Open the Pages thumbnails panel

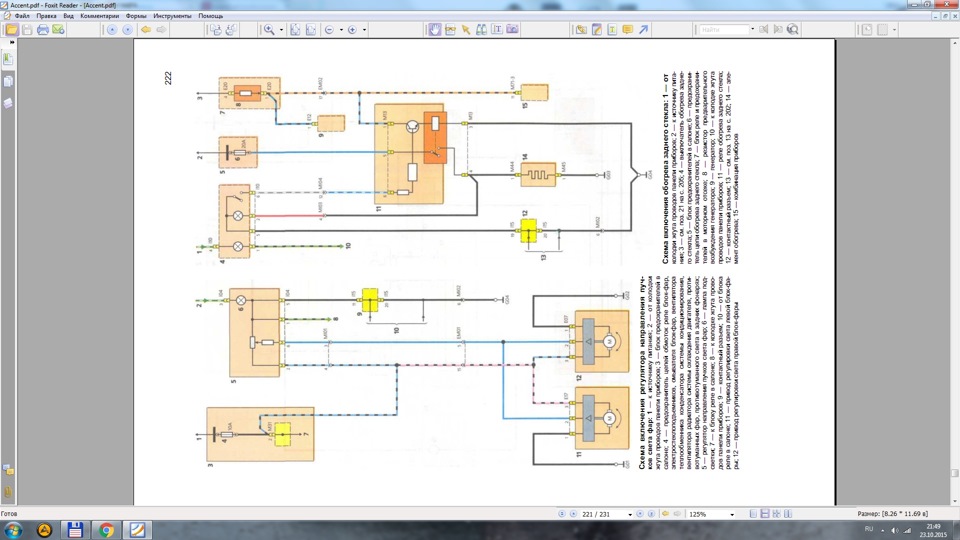click(8, 81)
